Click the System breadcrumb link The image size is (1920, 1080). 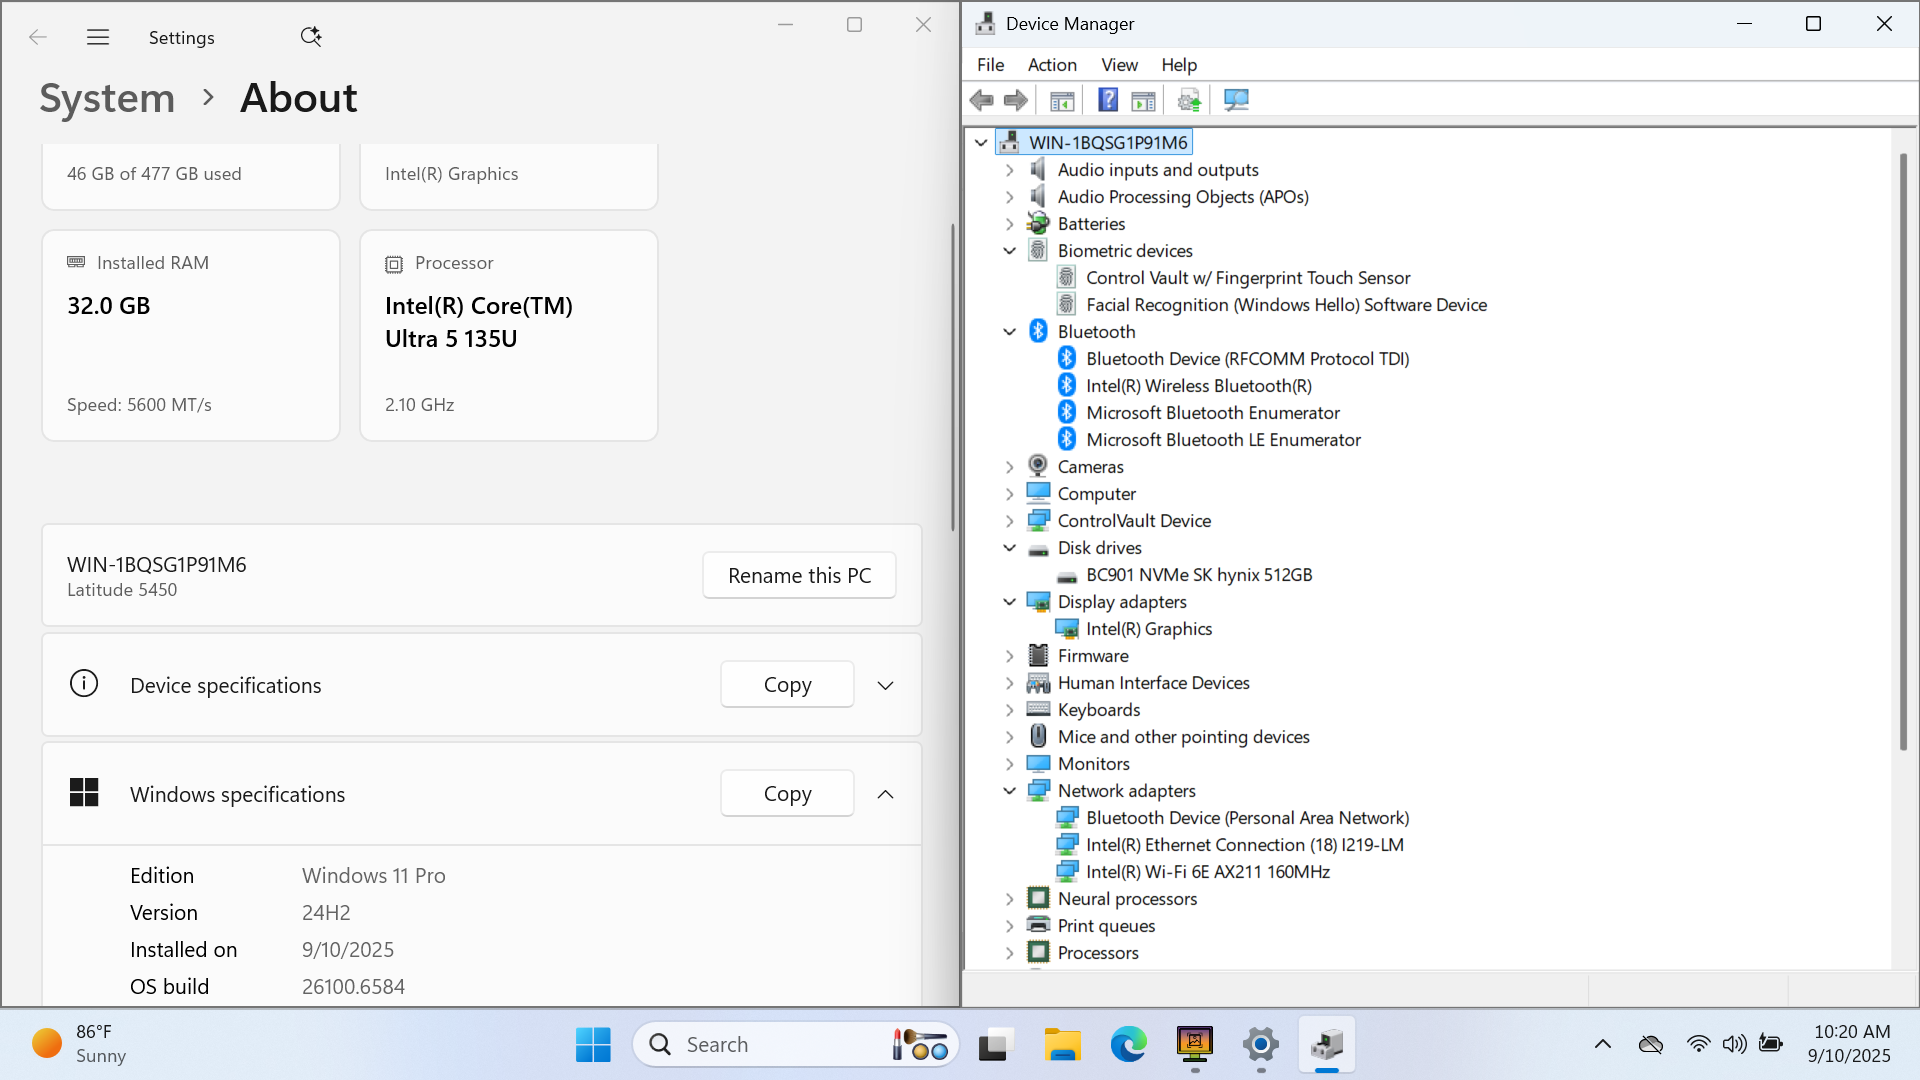[x=107, y=98]
